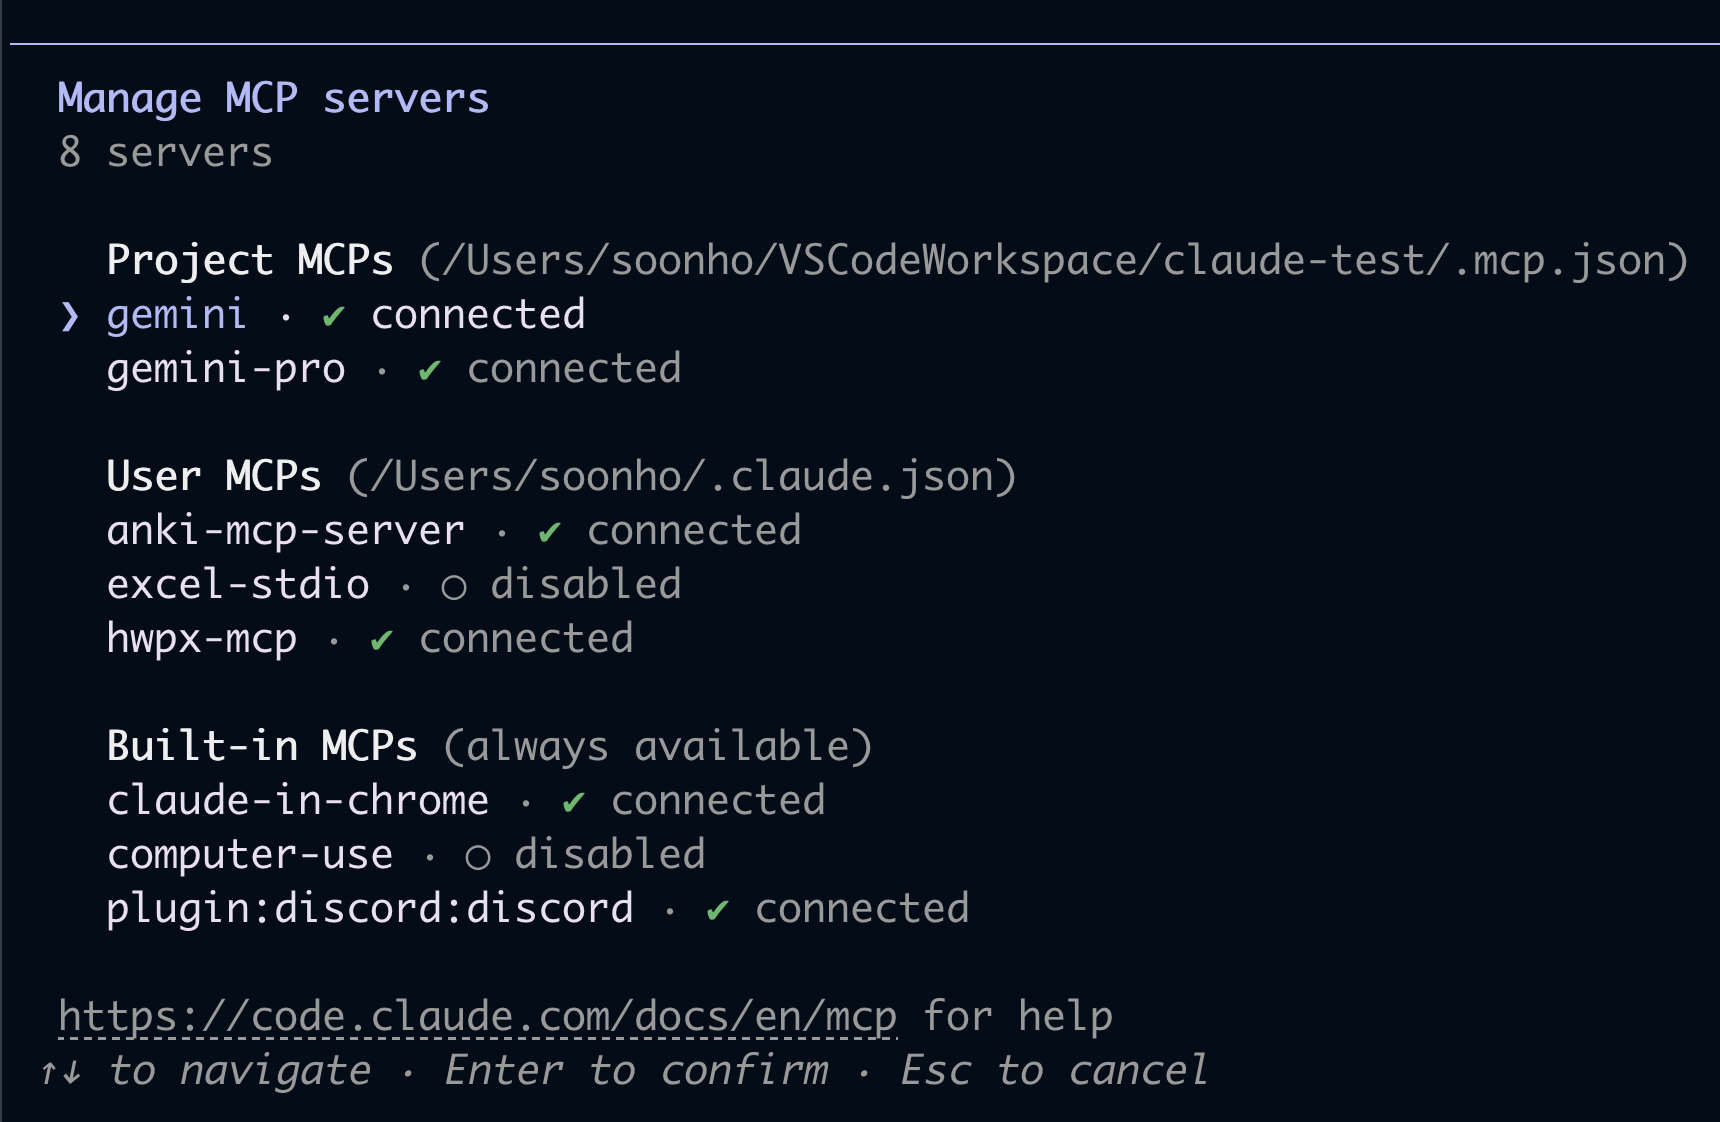Select the claude-in-chrome server entry

466,801
